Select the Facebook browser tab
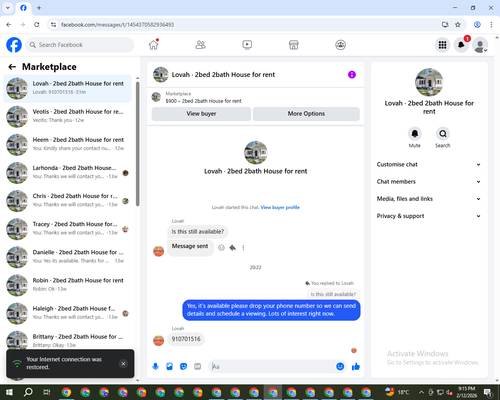This screenshot has width=500, height=400. 23,8
